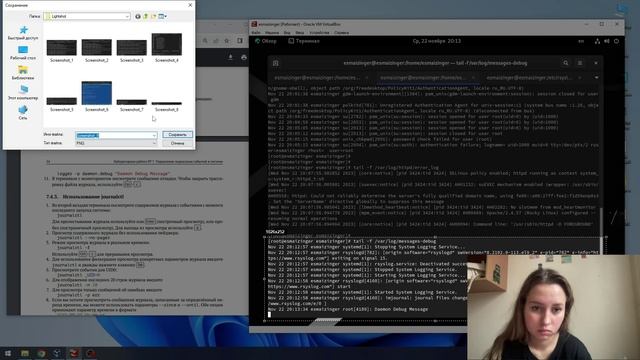The height and width of the screenshot is (360, 640).
Task: Click the fifth taskbar icon (red)
Action: [x=74, y=353]
